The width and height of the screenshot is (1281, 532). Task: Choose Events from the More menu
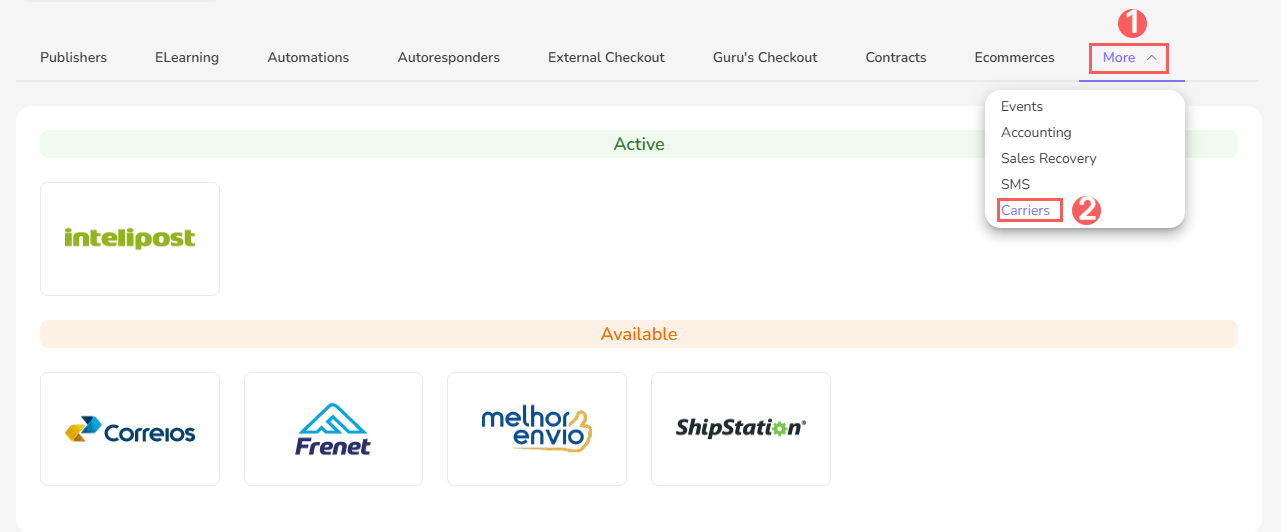pos(1022,106)
